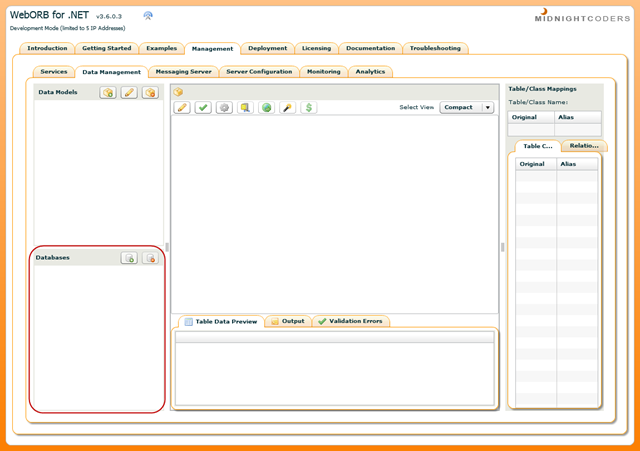640x451 pixels.
Task: Open the Analytics sub-tab
Action: pos(370,71)
